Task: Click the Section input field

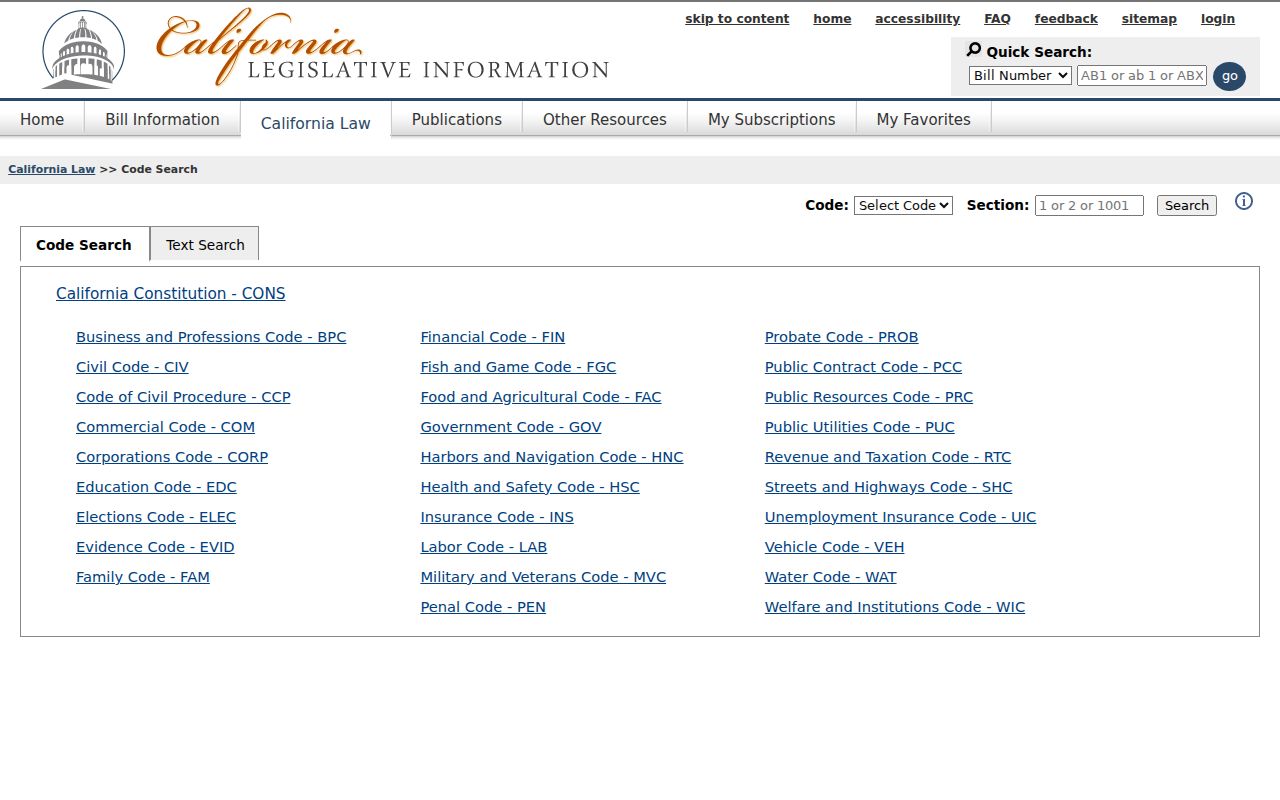Action: pos(1089,205)
